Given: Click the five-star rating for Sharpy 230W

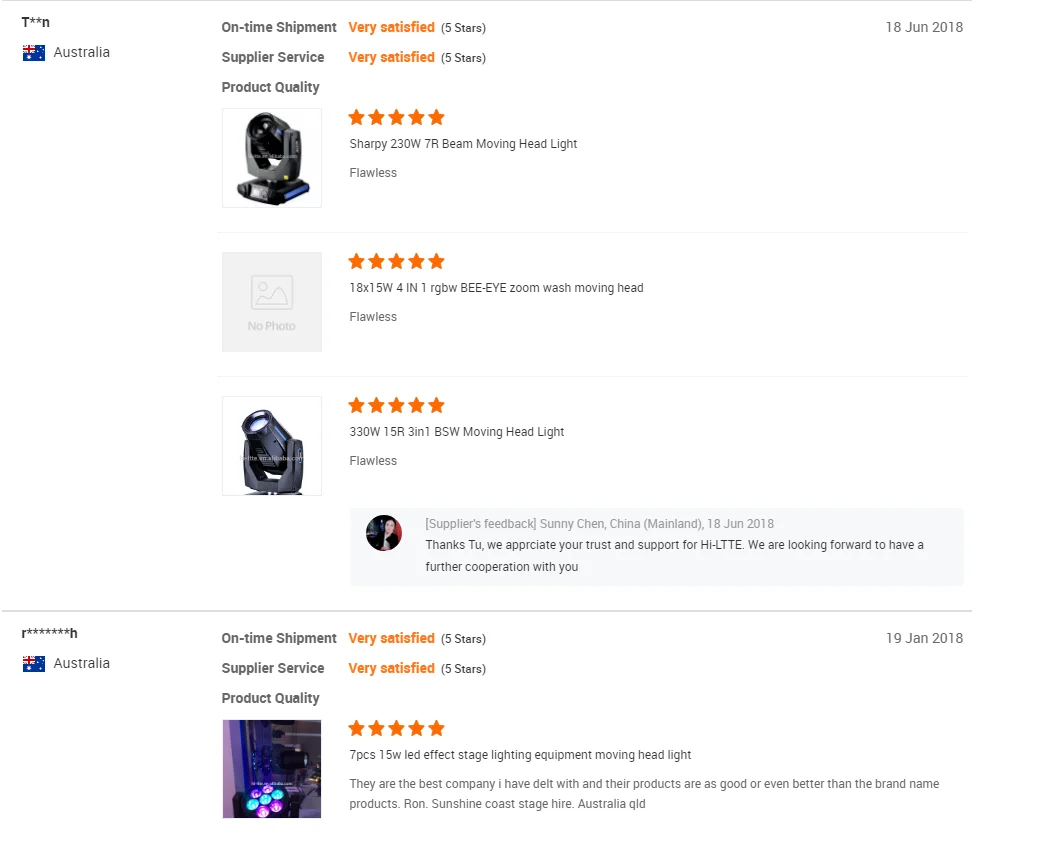Looking at the screenshot, I should pyautogui.click(x=396, y=117).
